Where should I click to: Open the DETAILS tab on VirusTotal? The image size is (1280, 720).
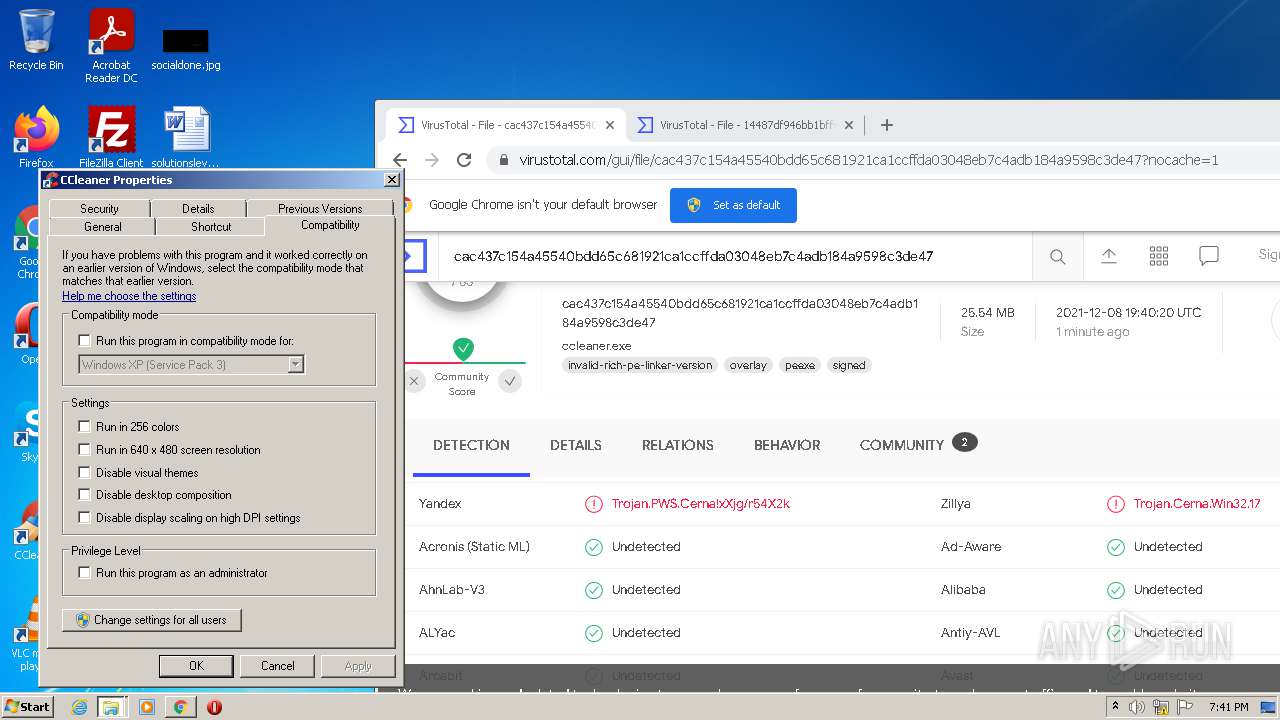[576, 445]
